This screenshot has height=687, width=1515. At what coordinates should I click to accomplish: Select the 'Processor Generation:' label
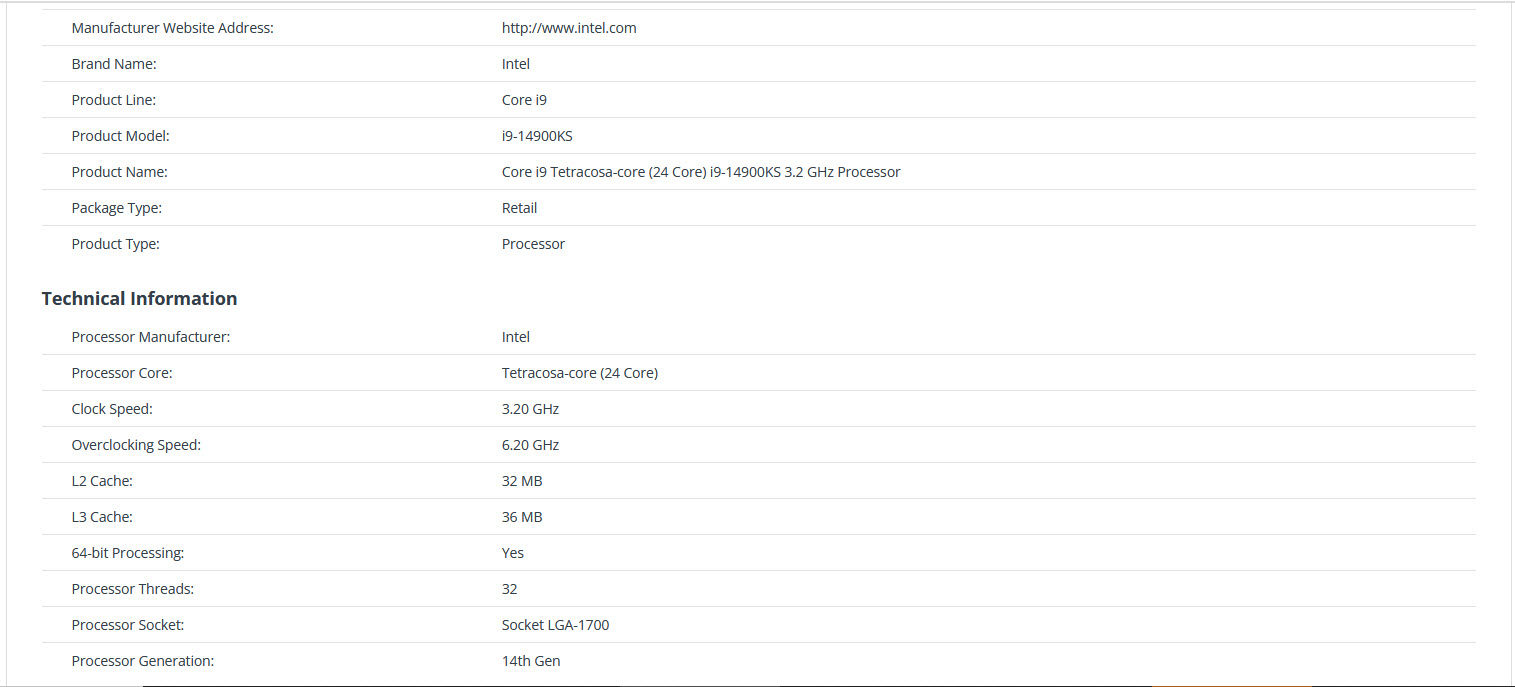(143, 661)
